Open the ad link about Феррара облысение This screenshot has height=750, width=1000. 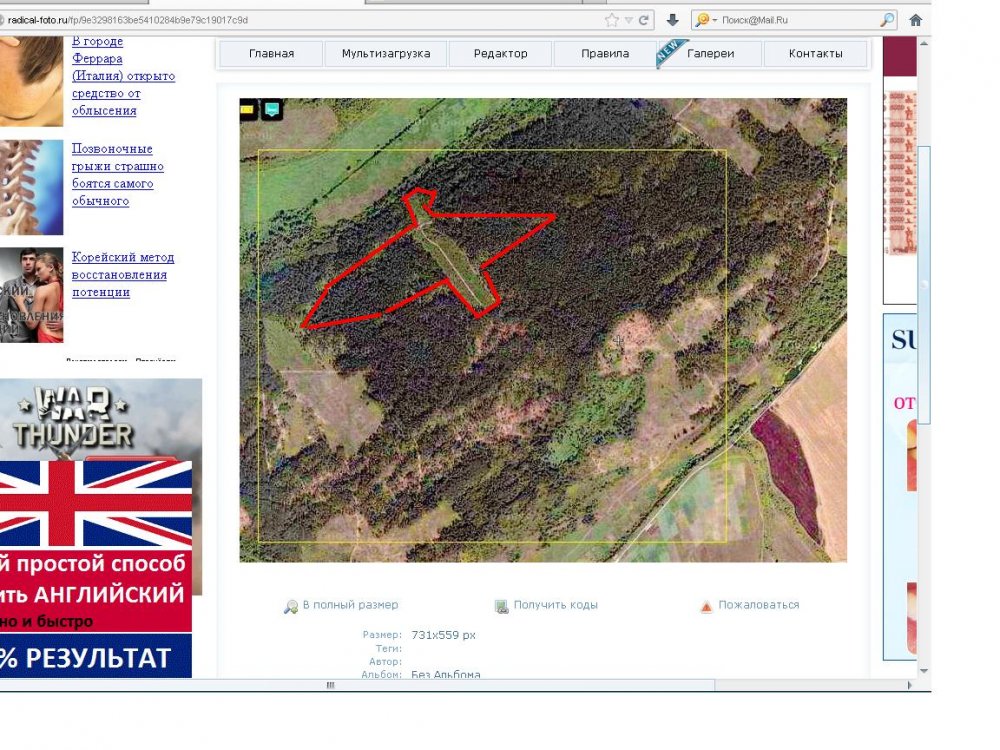(x=123, y=76)
